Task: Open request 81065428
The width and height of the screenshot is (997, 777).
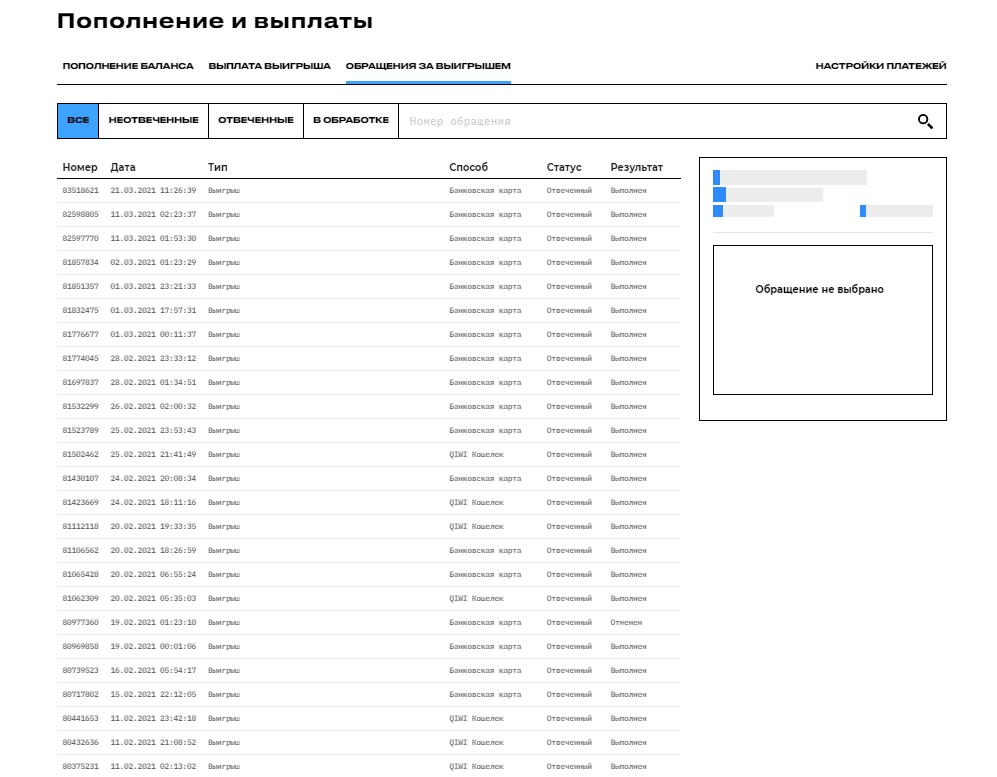Action: [x=369, y=575]
